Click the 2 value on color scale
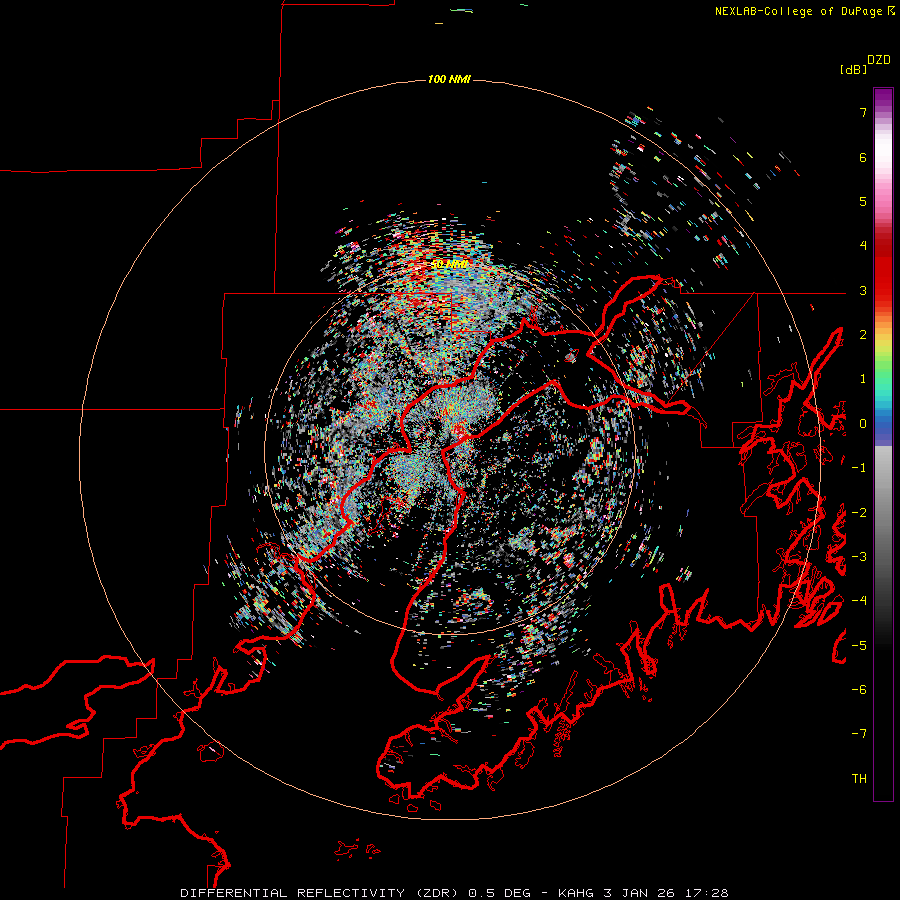The width and height of the screenshot is (900, 900). pyautogui.click(x=863, y=335)
